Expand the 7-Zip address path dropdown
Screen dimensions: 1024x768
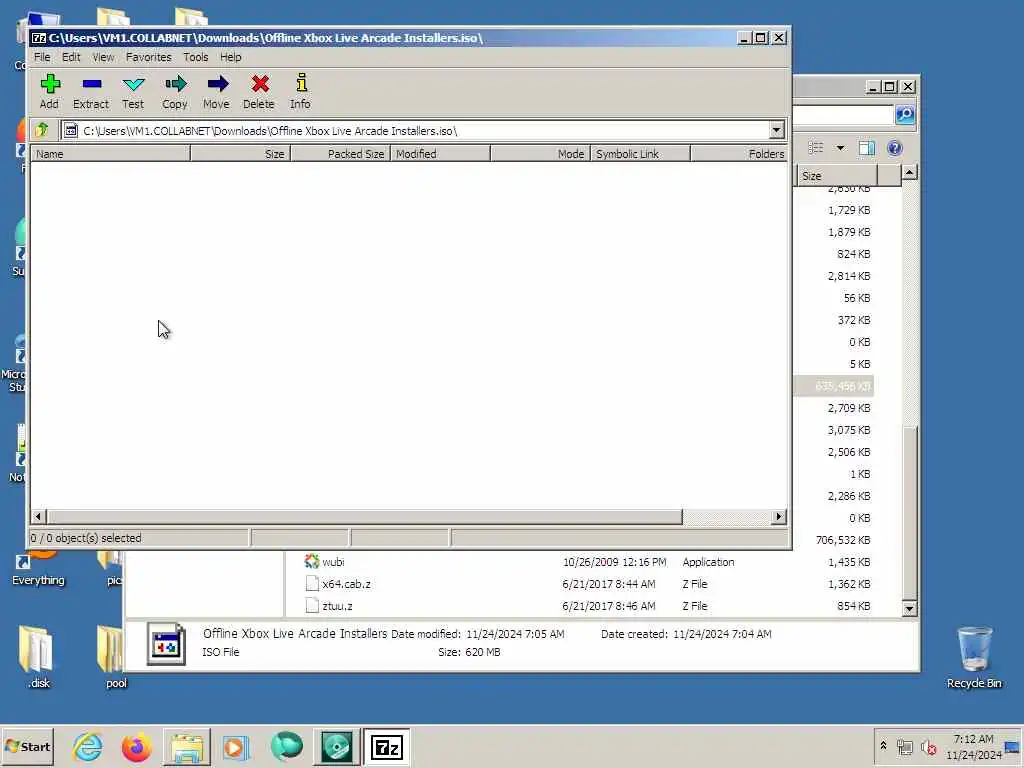pyautogui.click(x=776, y=130)
